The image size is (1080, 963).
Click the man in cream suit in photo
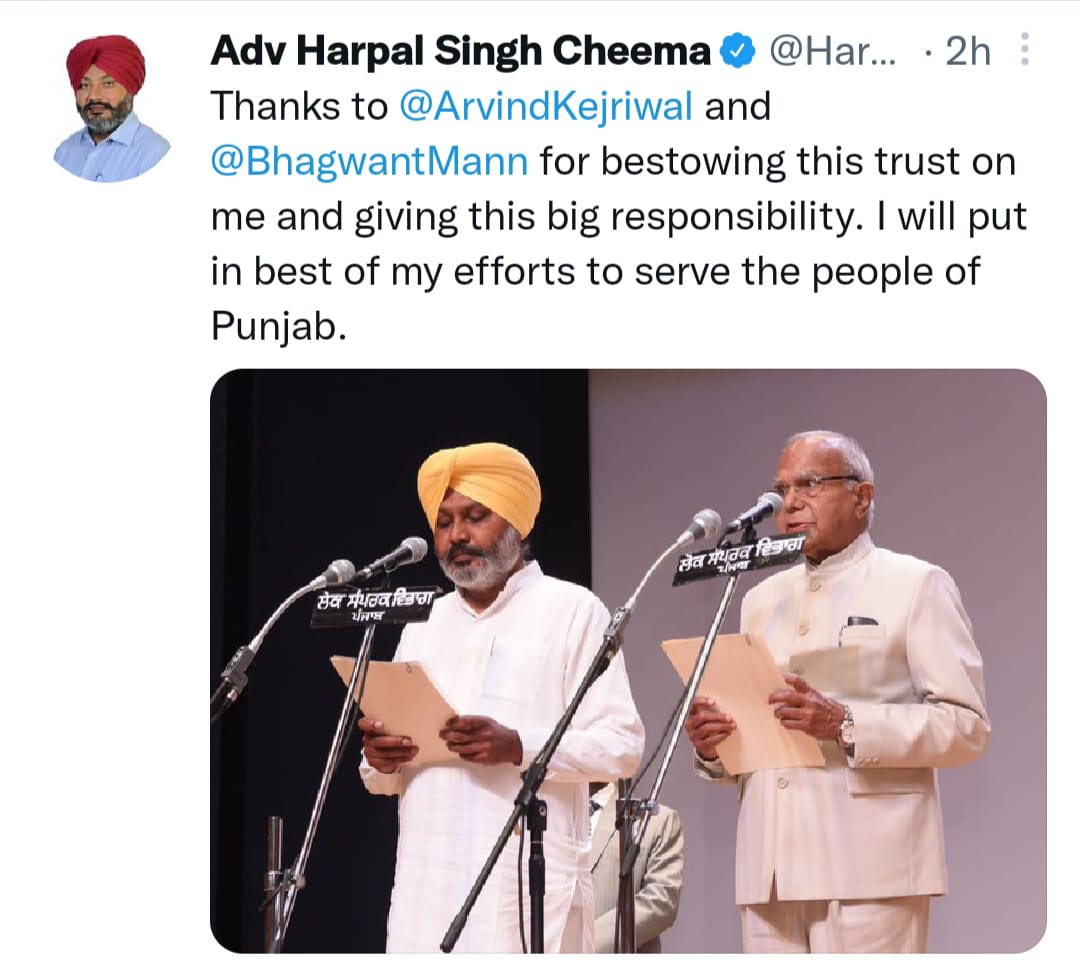pyautogui.click(x=847, y=689)
